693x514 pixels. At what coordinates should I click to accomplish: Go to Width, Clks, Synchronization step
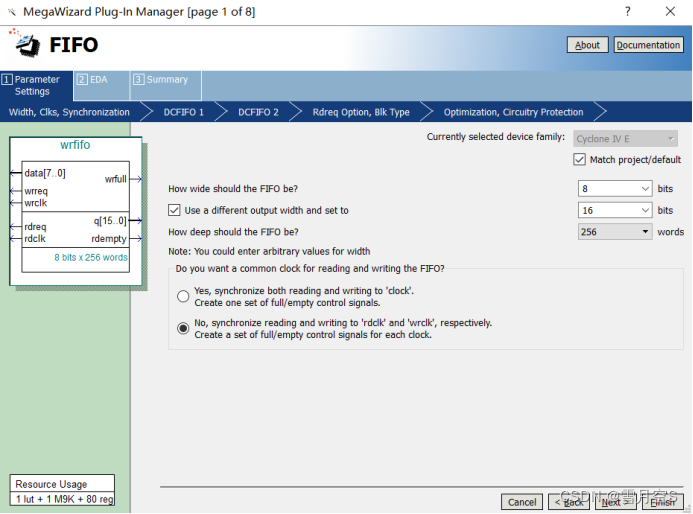(69, 112)
